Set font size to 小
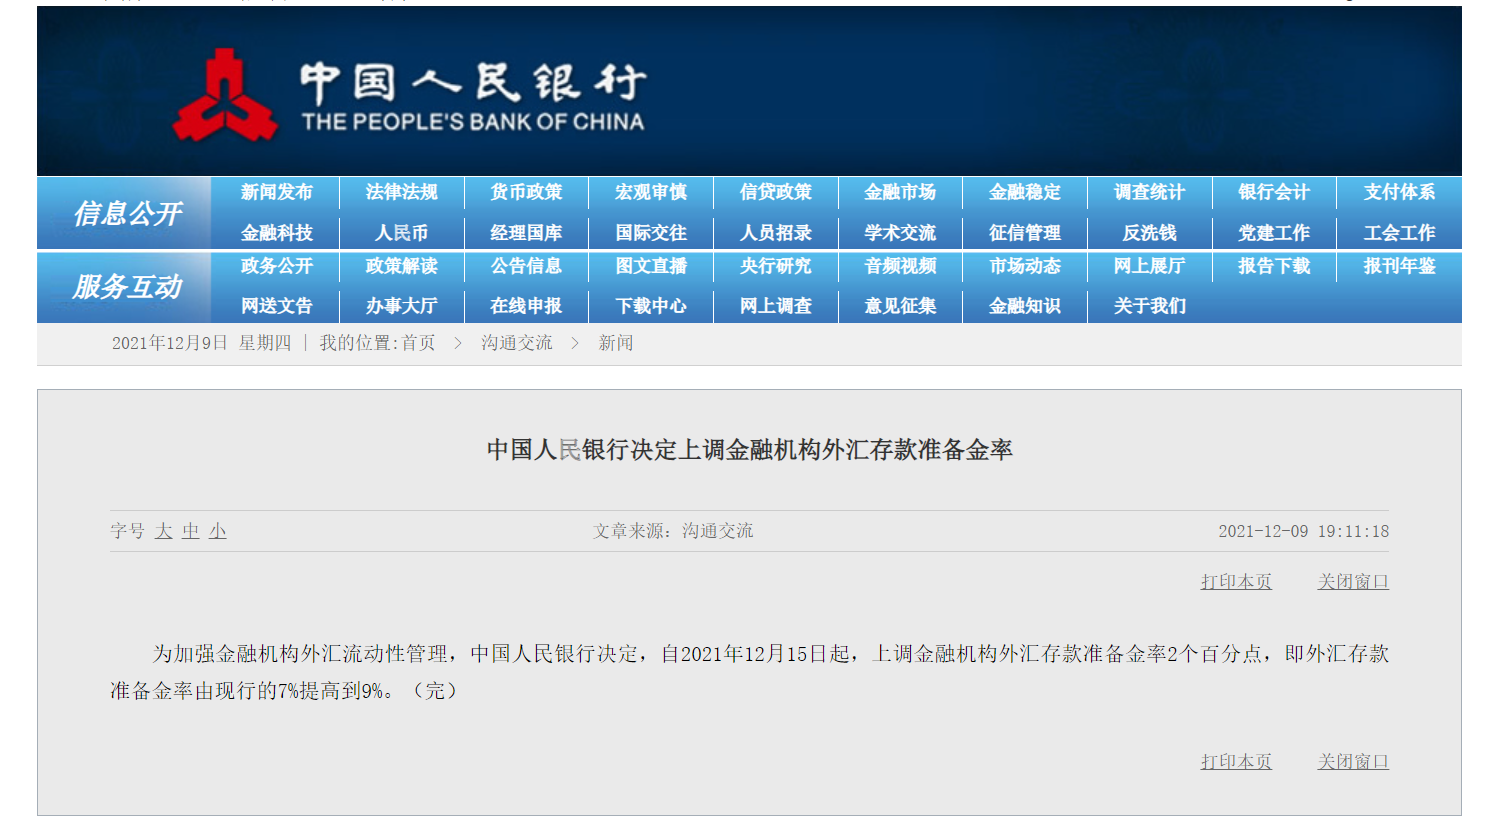Viewport: 1504px width, 816px height. coord(218,531)
